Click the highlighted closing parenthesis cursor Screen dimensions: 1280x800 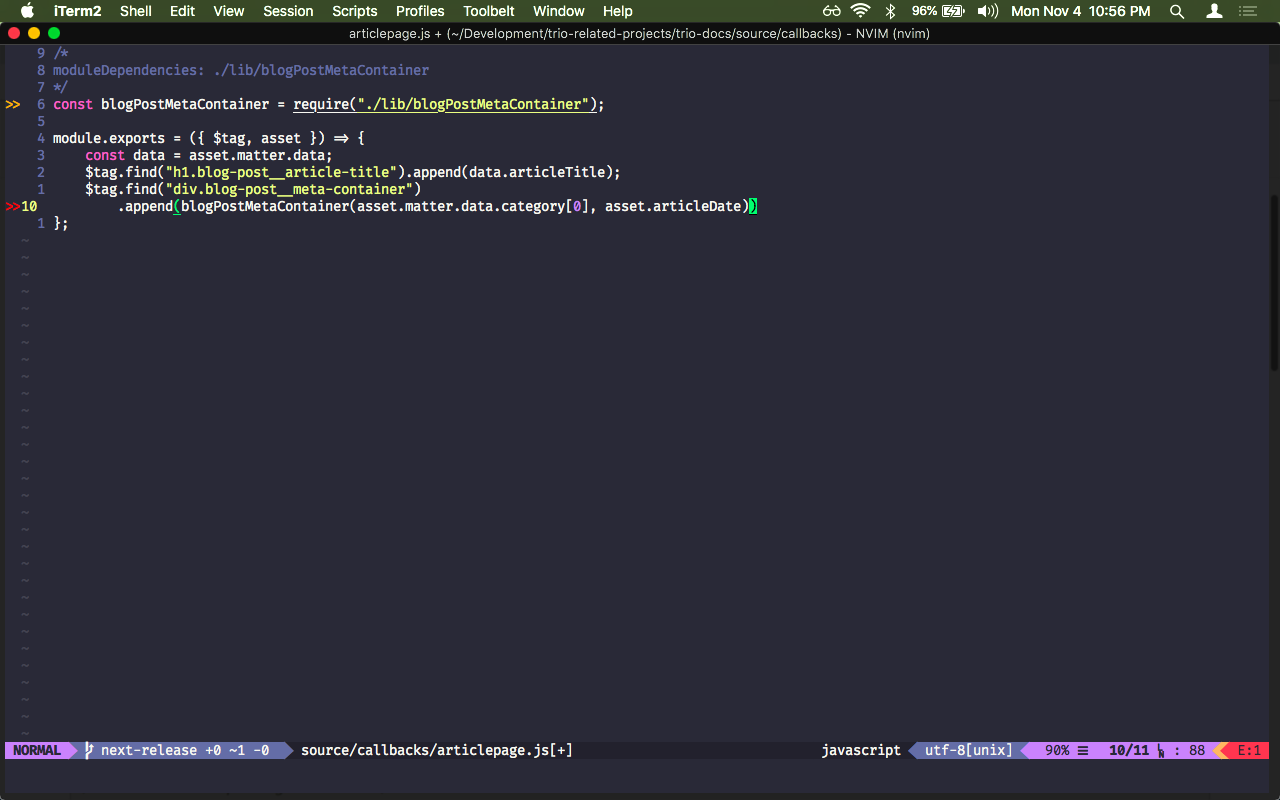753,206
